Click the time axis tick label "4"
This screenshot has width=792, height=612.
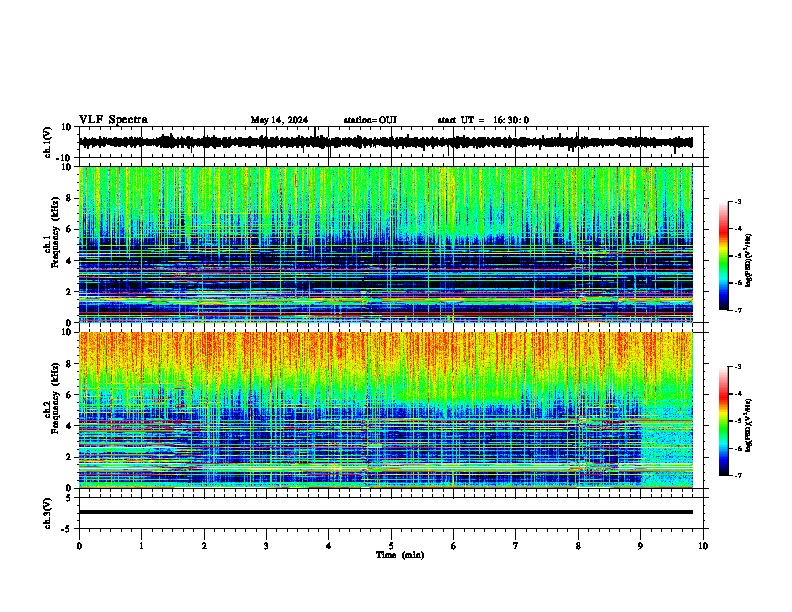click(329, 546)
